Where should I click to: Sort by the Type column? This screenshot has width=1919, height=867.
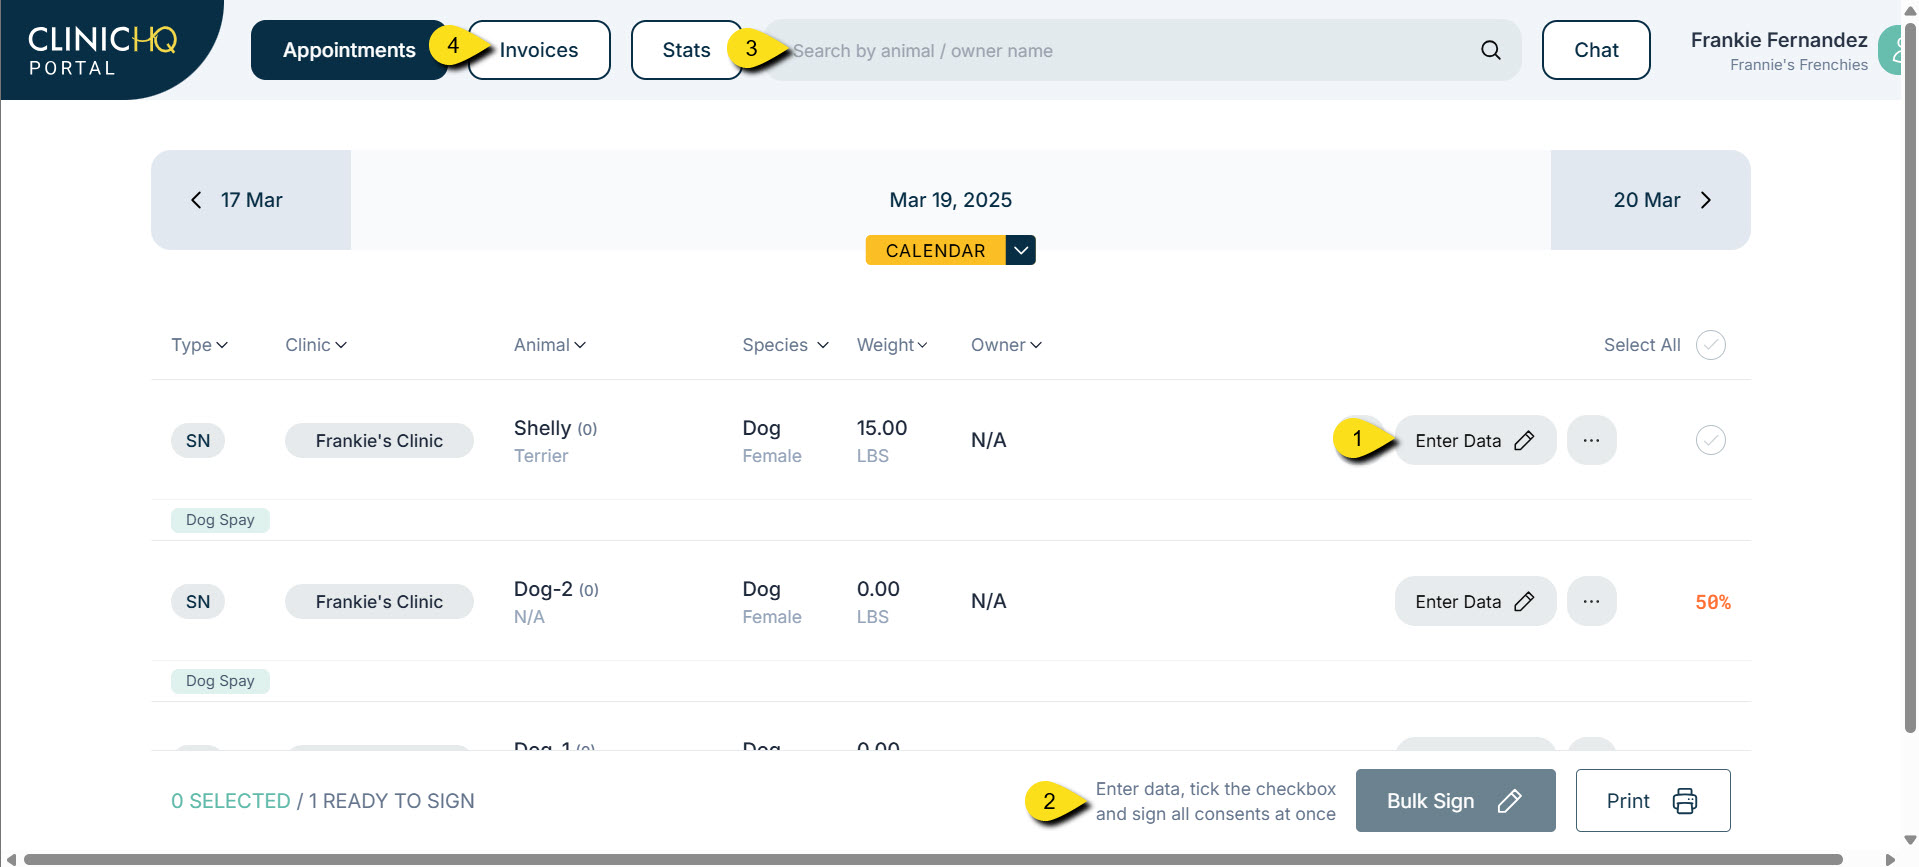tap(199, 345)
